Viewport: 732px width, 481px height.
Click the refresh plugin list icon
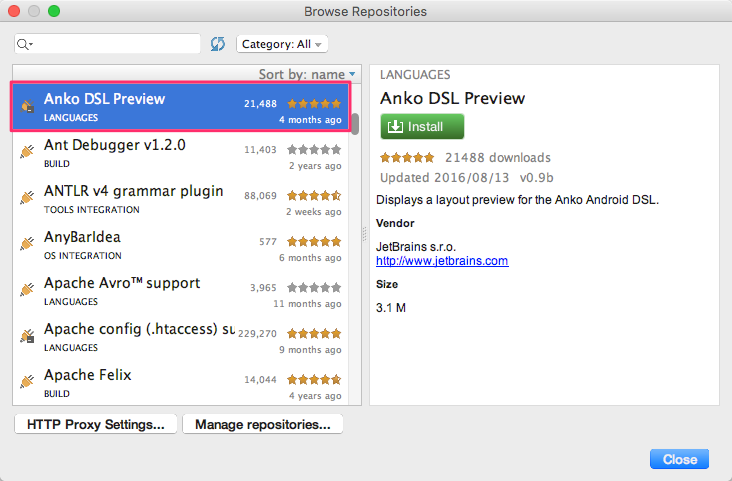pyautogui.click(x=218, y=44)
